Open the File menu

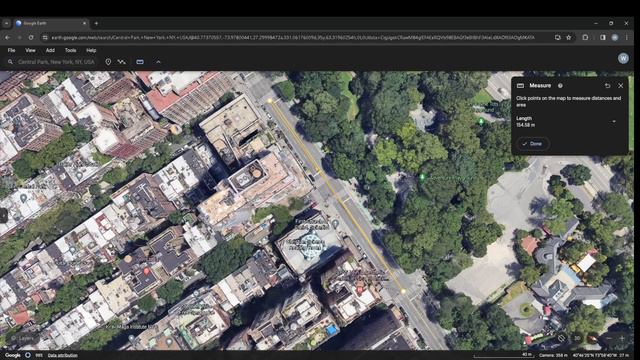(x=11, y=50)
